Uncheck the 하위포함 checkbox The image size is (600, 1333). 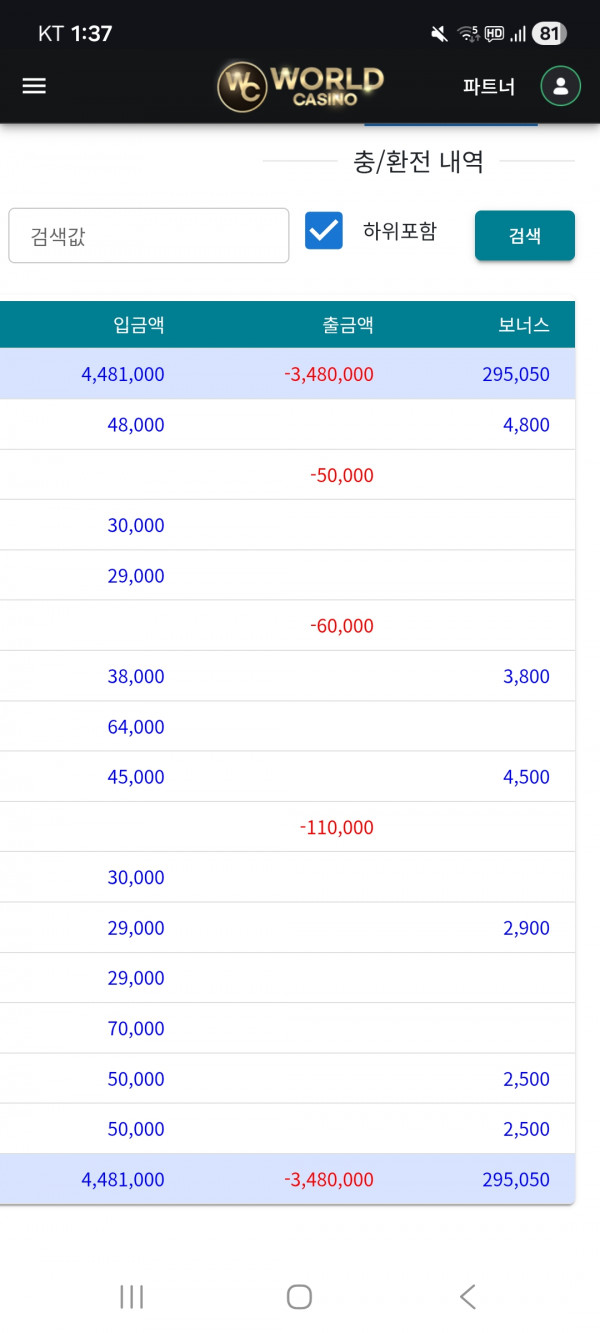pyautogui.click(x=324, y=231)
